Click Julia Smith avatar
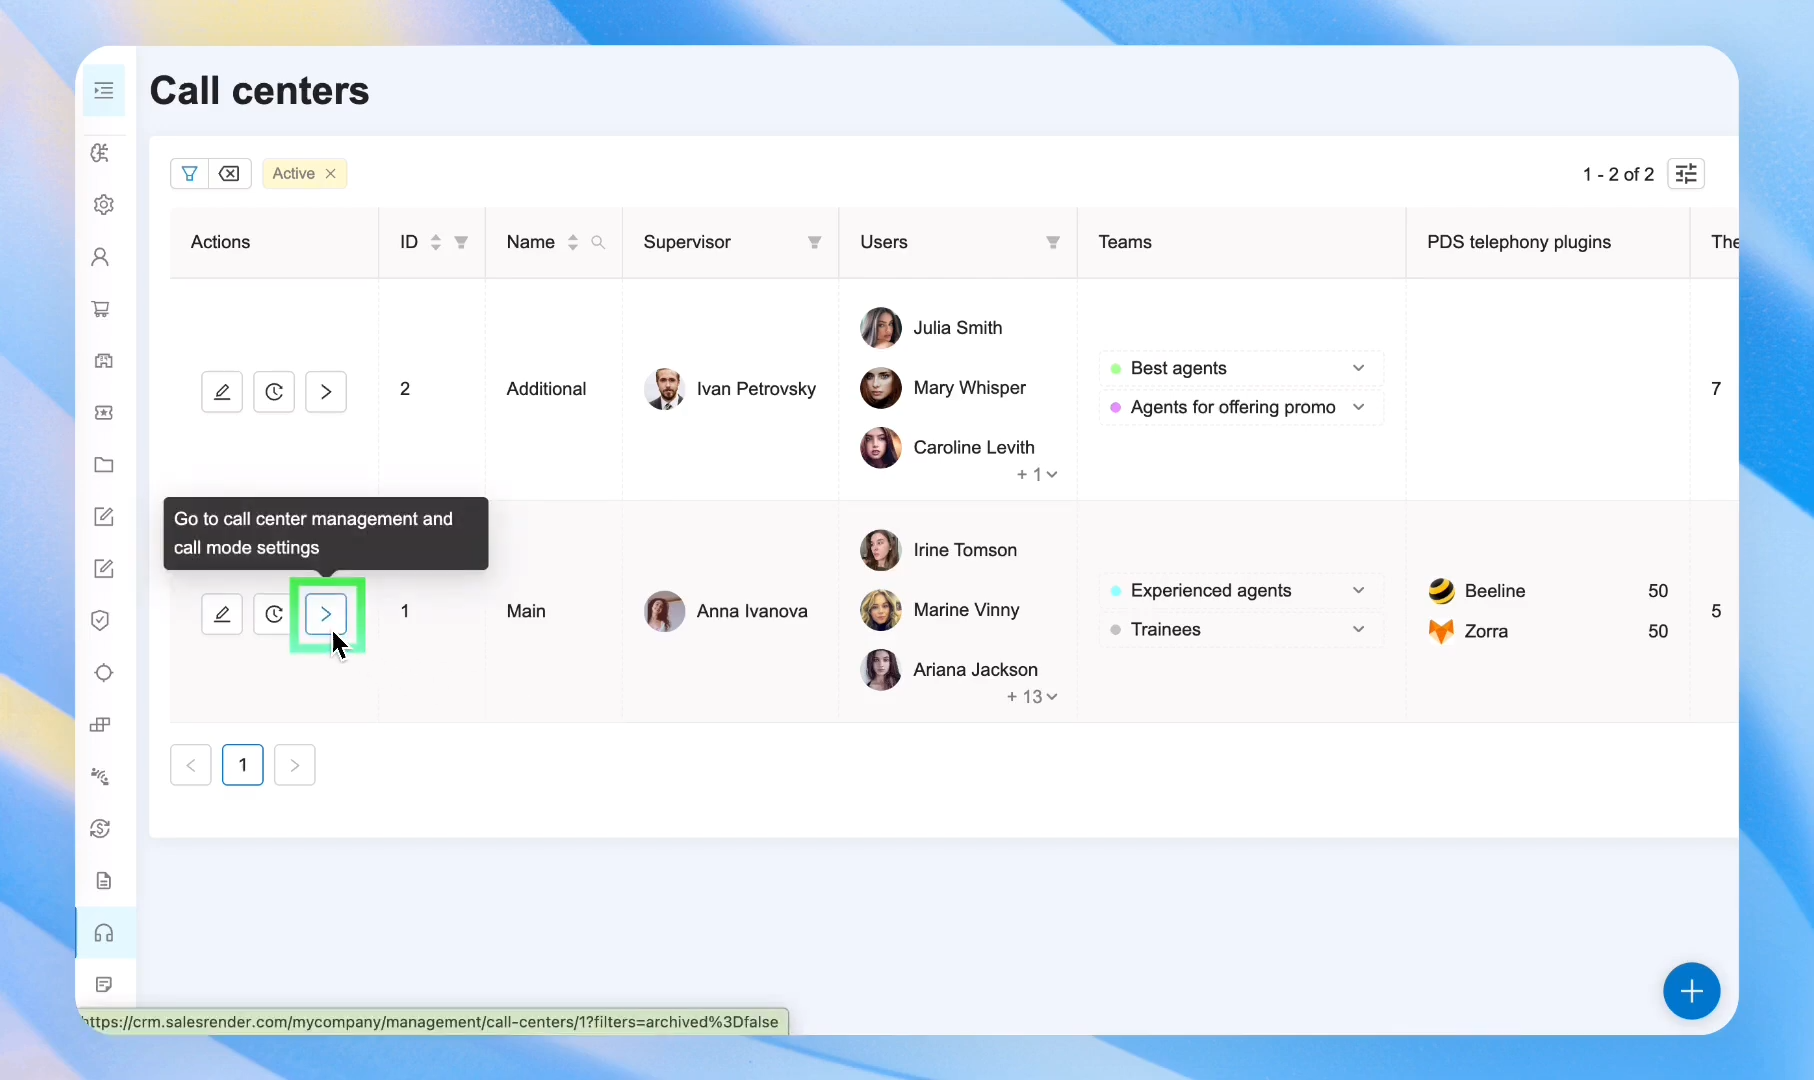Viewport: 1814px width, 1080px height. [x=881, y=328]
